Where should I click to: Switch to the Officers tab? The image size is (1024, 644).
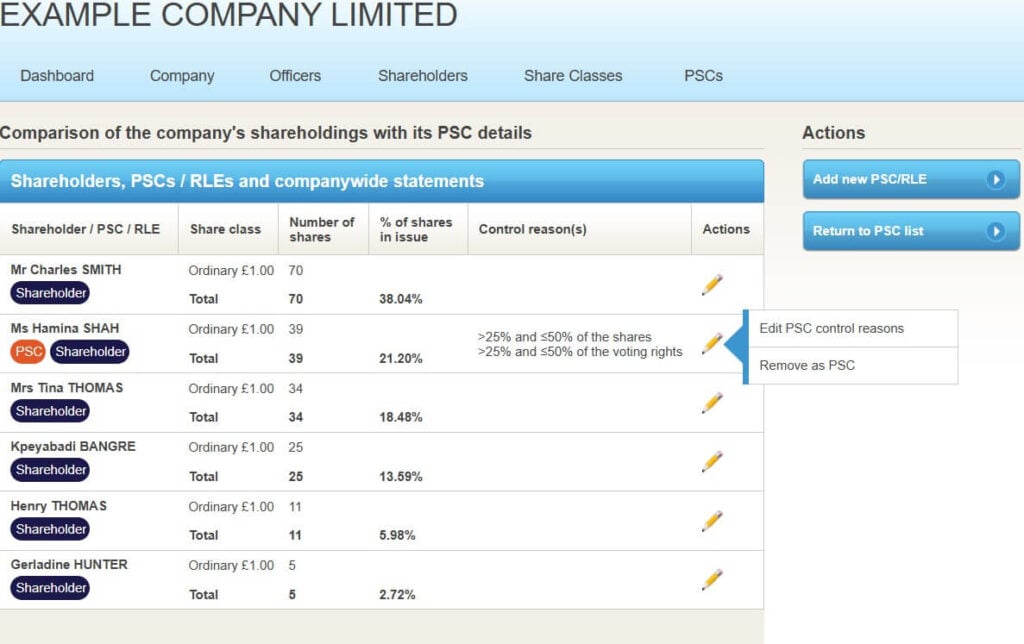tap(295, 76)
